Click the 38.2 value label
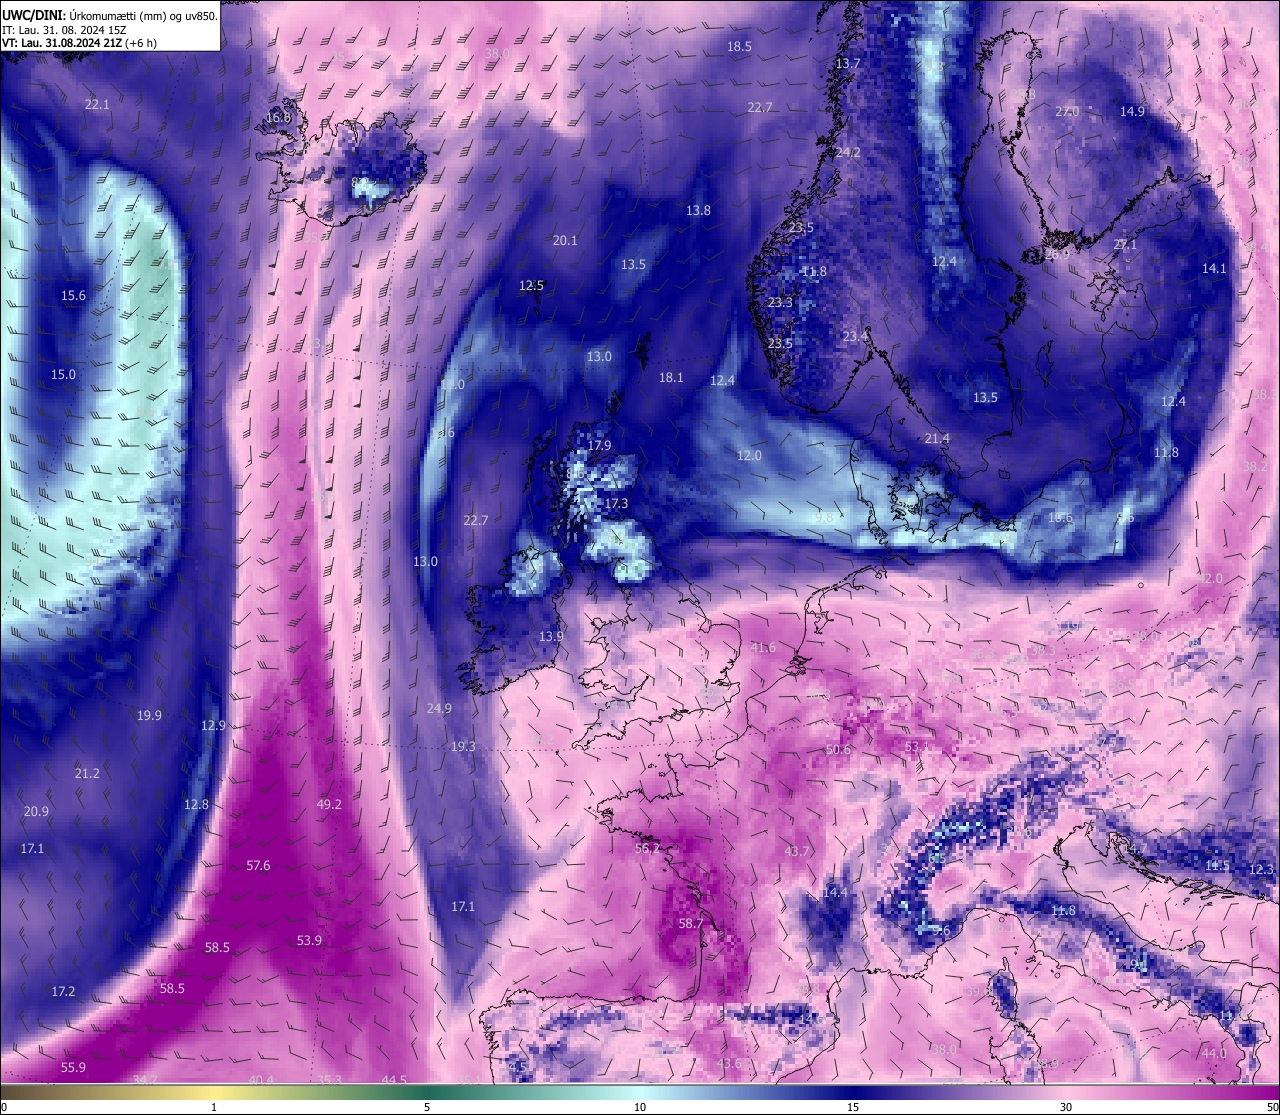This screenshot has width=1280, height=1115. [1255, 467]
